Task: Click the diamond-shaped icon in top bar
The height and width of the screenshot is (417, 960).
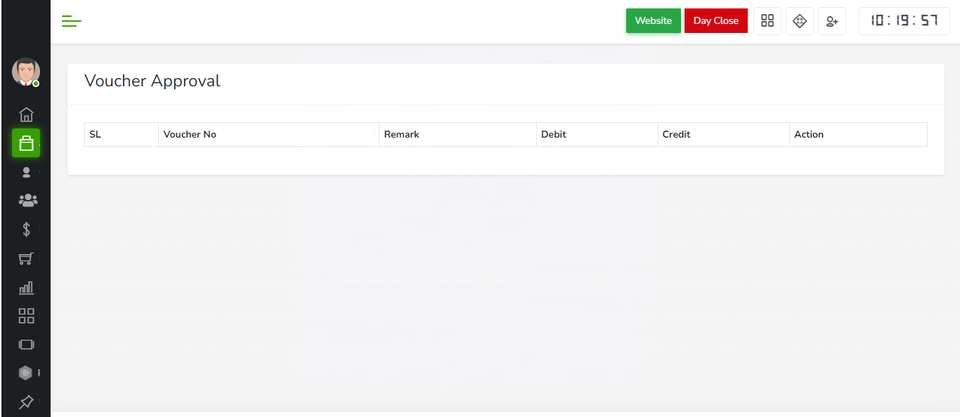Action: [800, 21]
